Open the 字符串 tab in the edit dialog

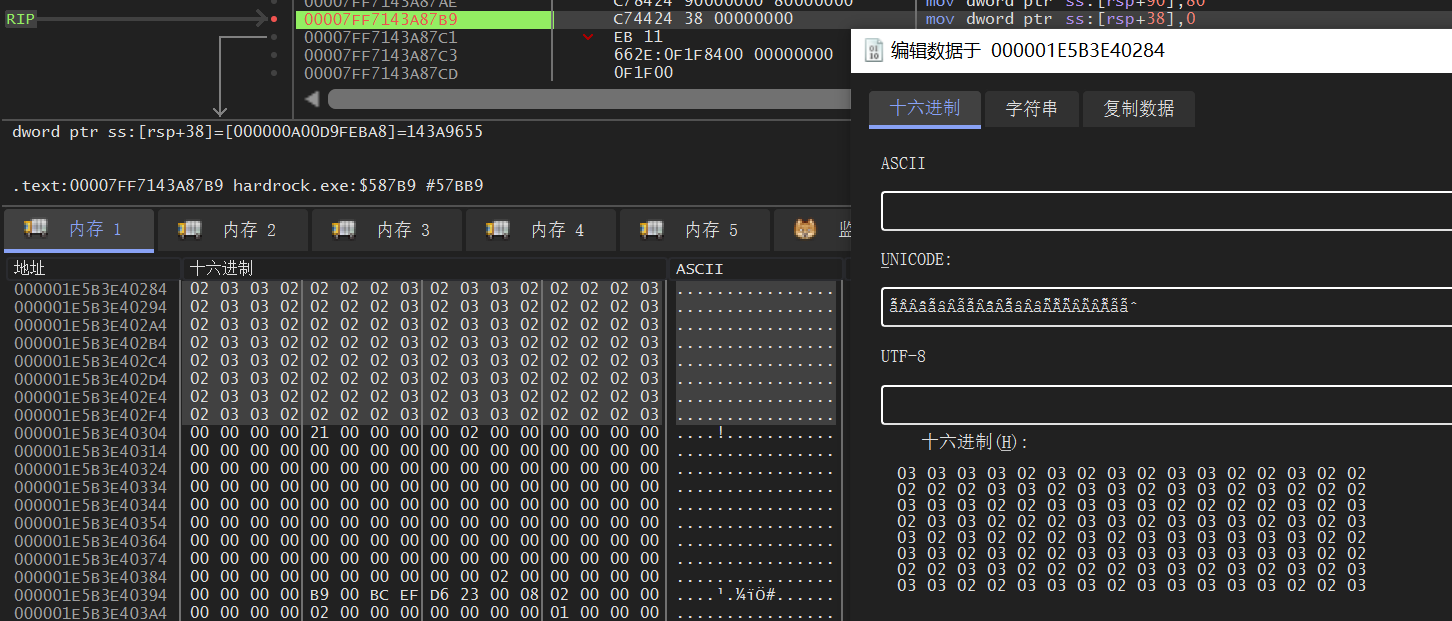click(1031, 109)
